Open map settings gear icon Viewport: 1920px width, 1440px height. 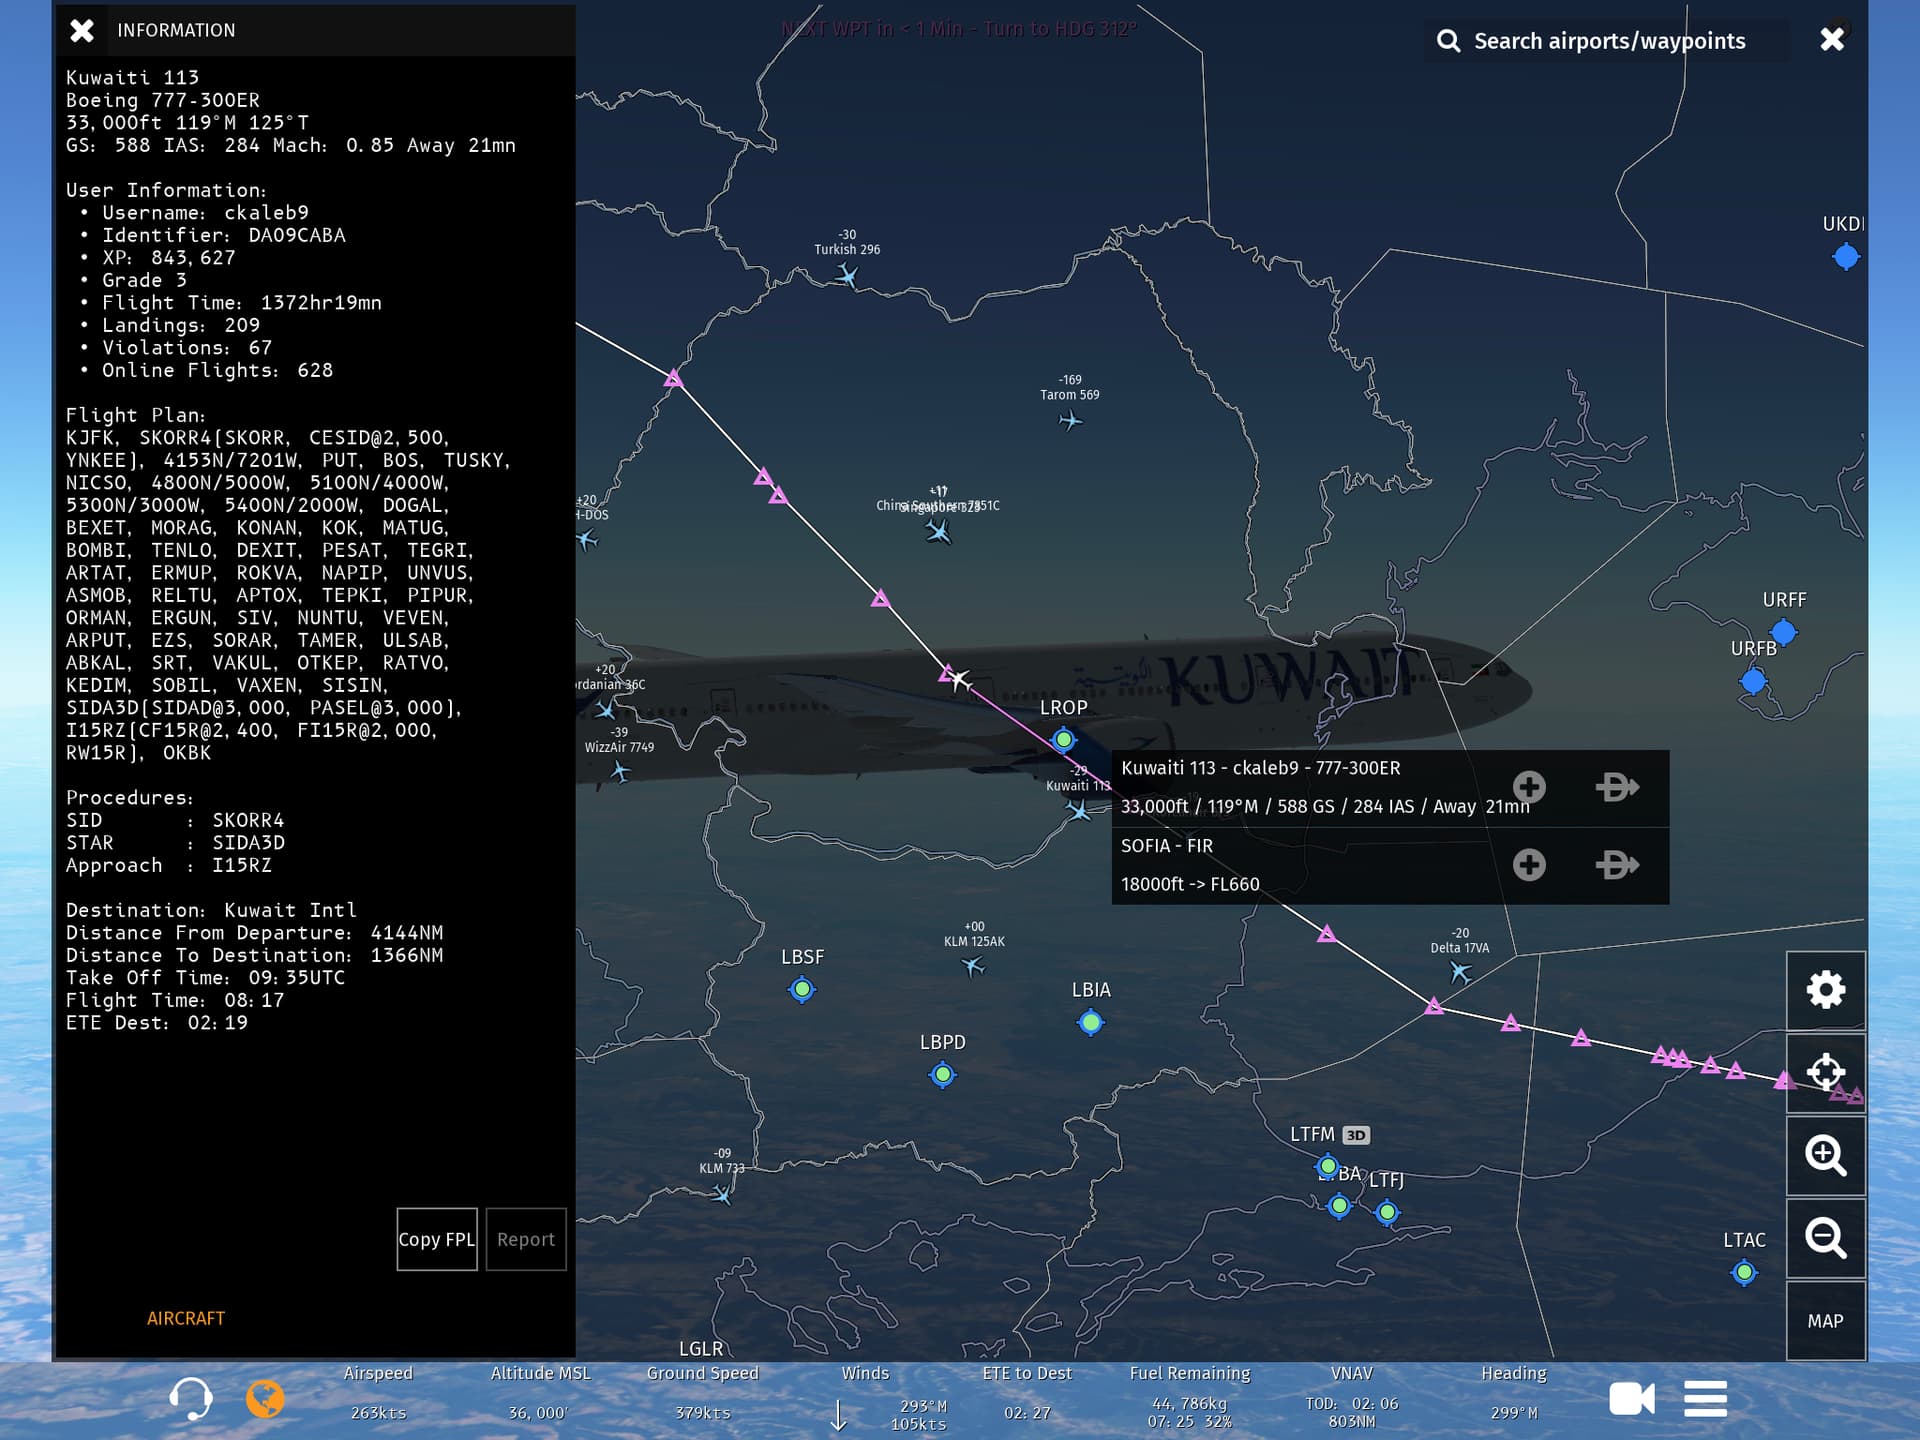coord(1825,990)
